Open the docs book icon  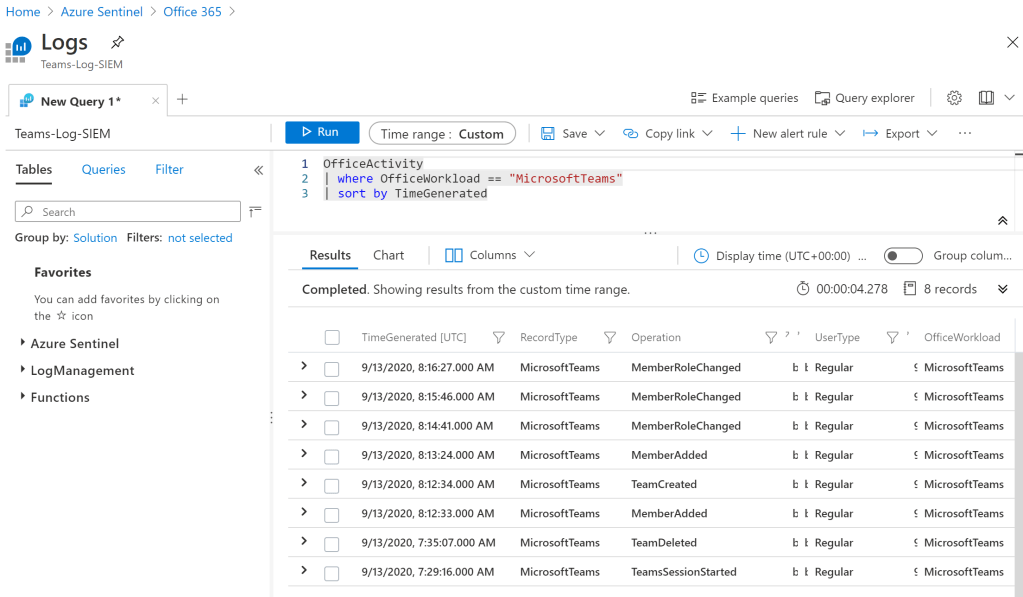(x=986, y=98)
